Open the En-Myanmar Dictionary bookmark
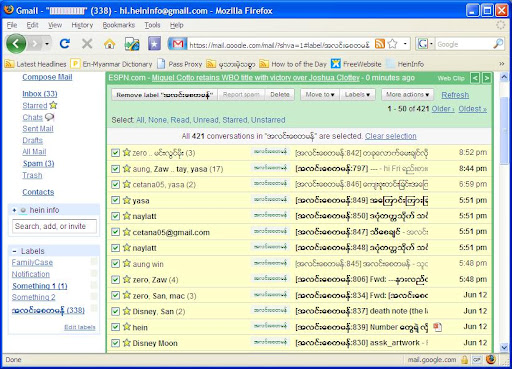The height and width of the screenshot is (369, 512). click(112, 64)
